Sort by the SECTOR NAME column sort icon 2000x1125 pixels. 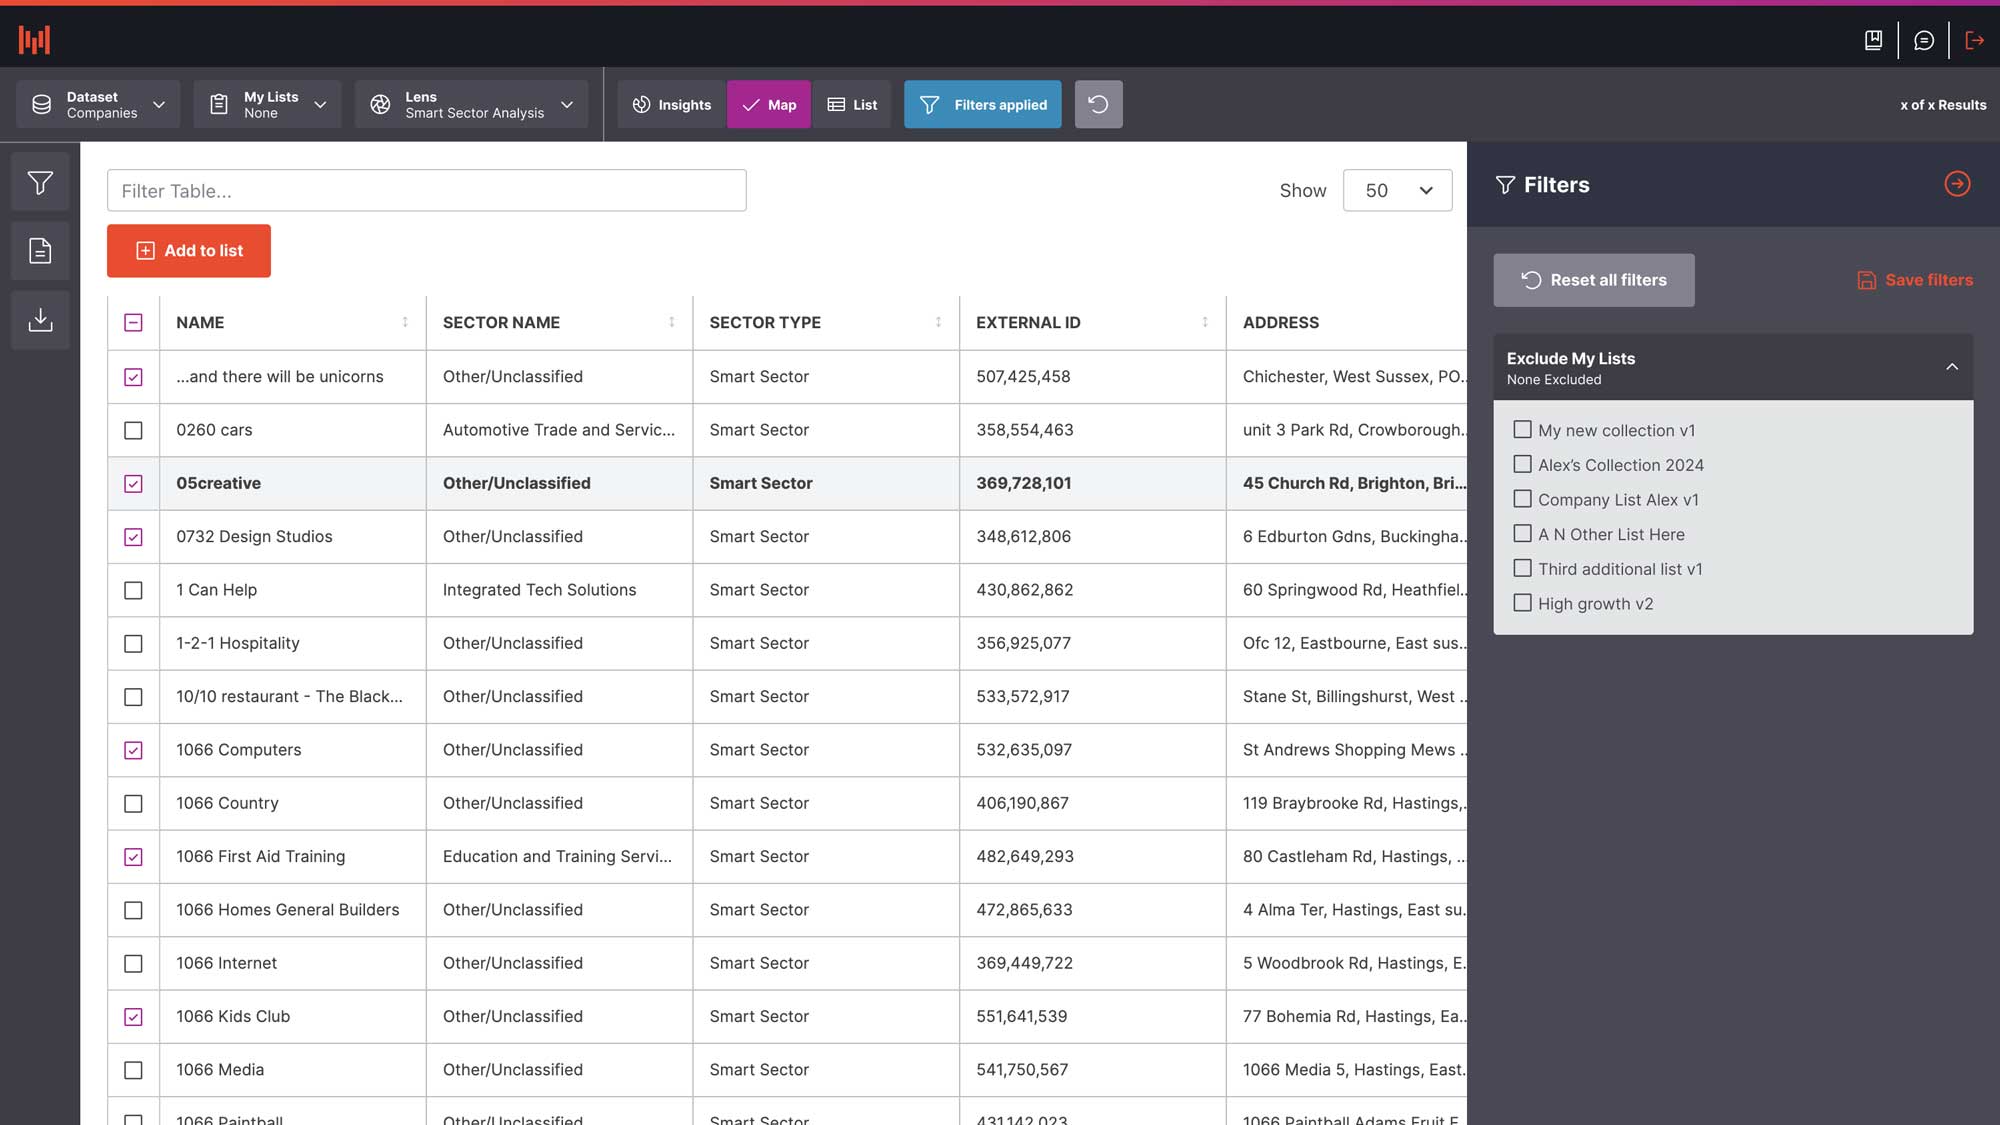(671, 322)
